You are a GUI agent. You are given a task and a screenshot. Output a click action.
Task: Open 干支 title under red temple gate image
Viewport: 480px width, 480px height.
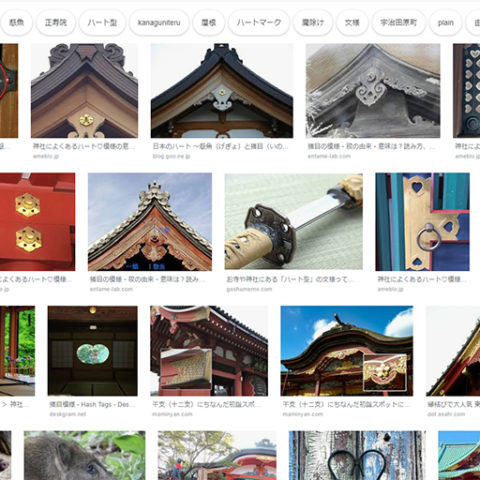(x=206, y=404)
